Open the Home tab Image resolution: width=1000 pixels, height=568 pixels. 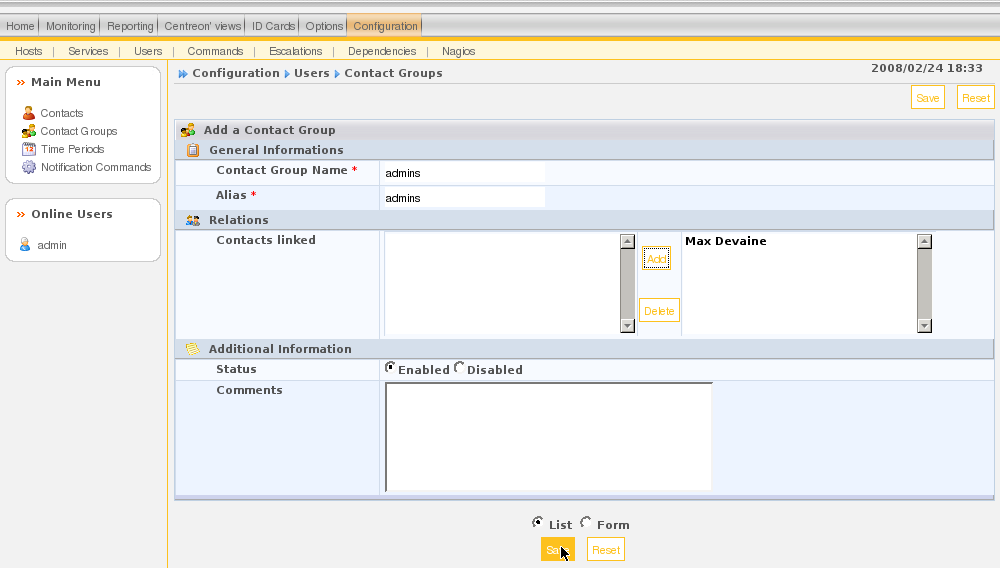20,26
